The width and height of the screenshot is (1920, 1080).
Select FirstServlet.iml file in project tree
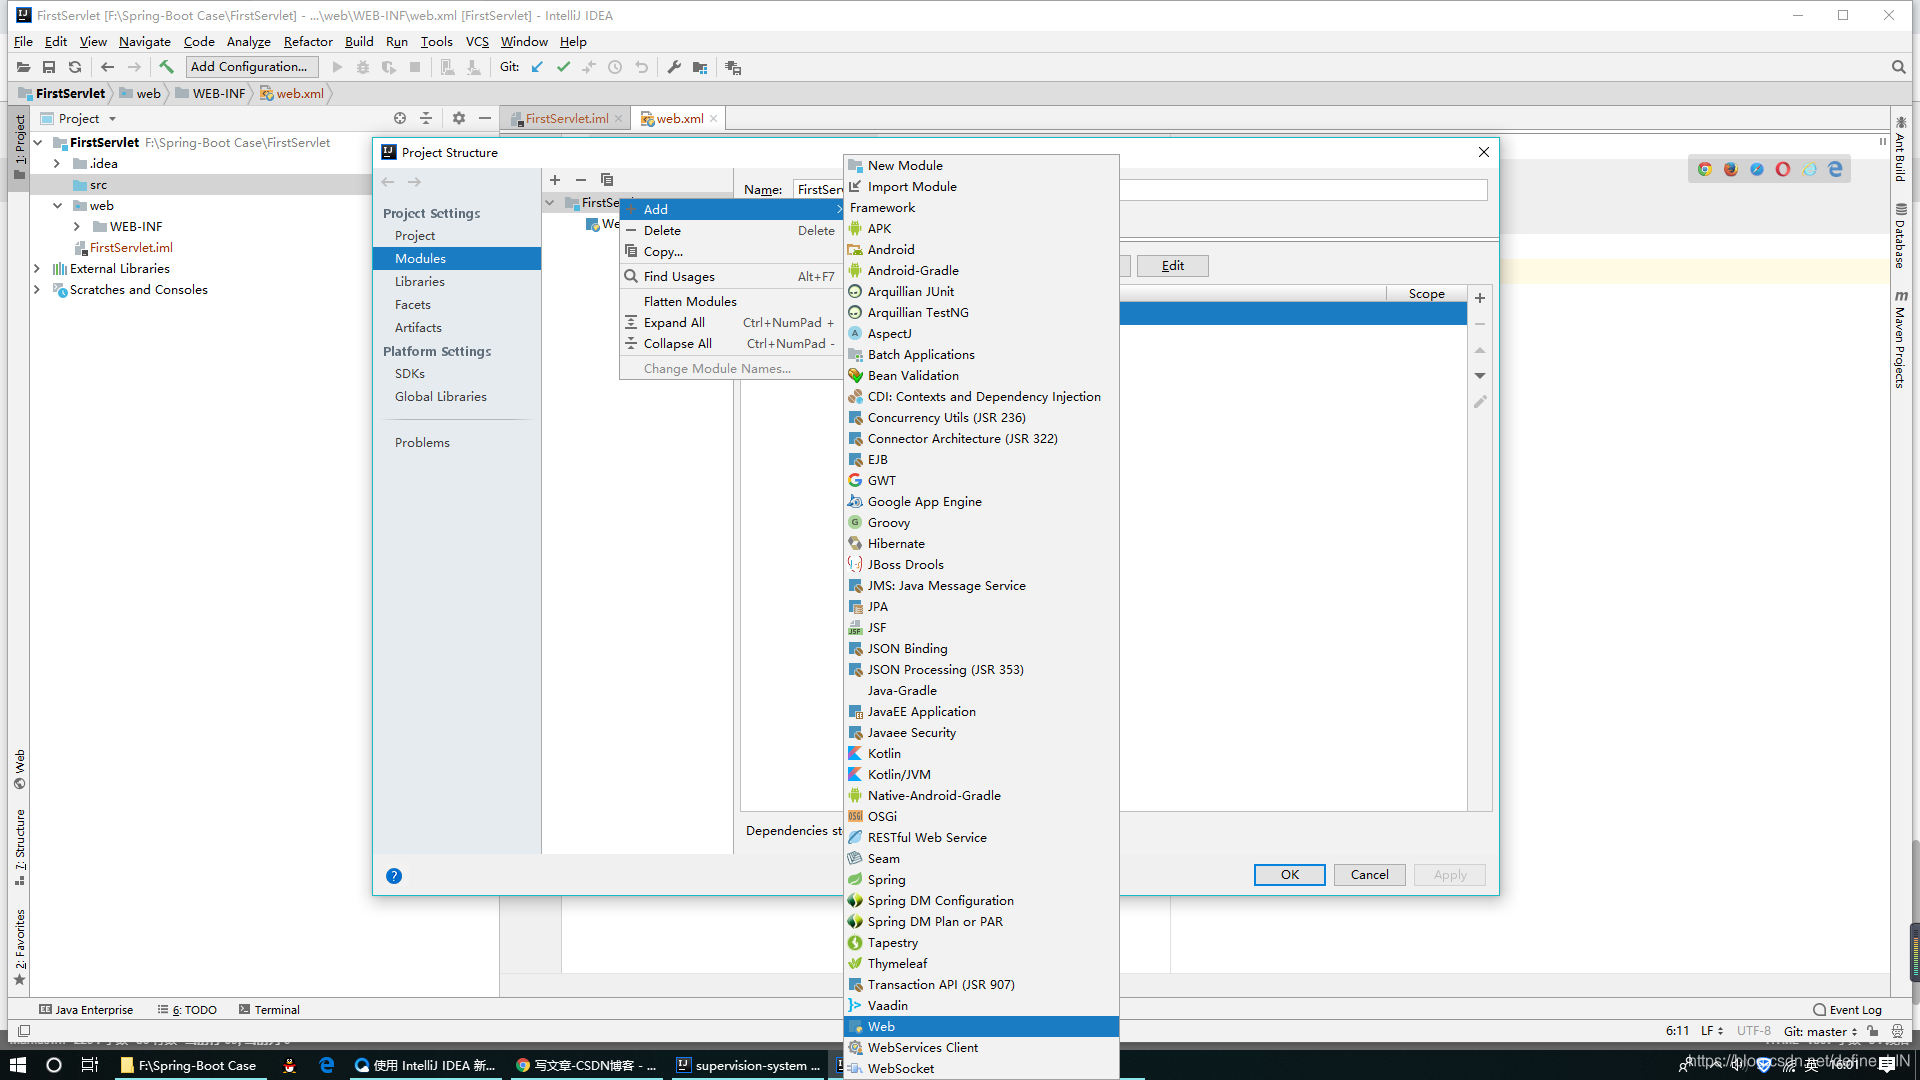(x=131, y=248)
